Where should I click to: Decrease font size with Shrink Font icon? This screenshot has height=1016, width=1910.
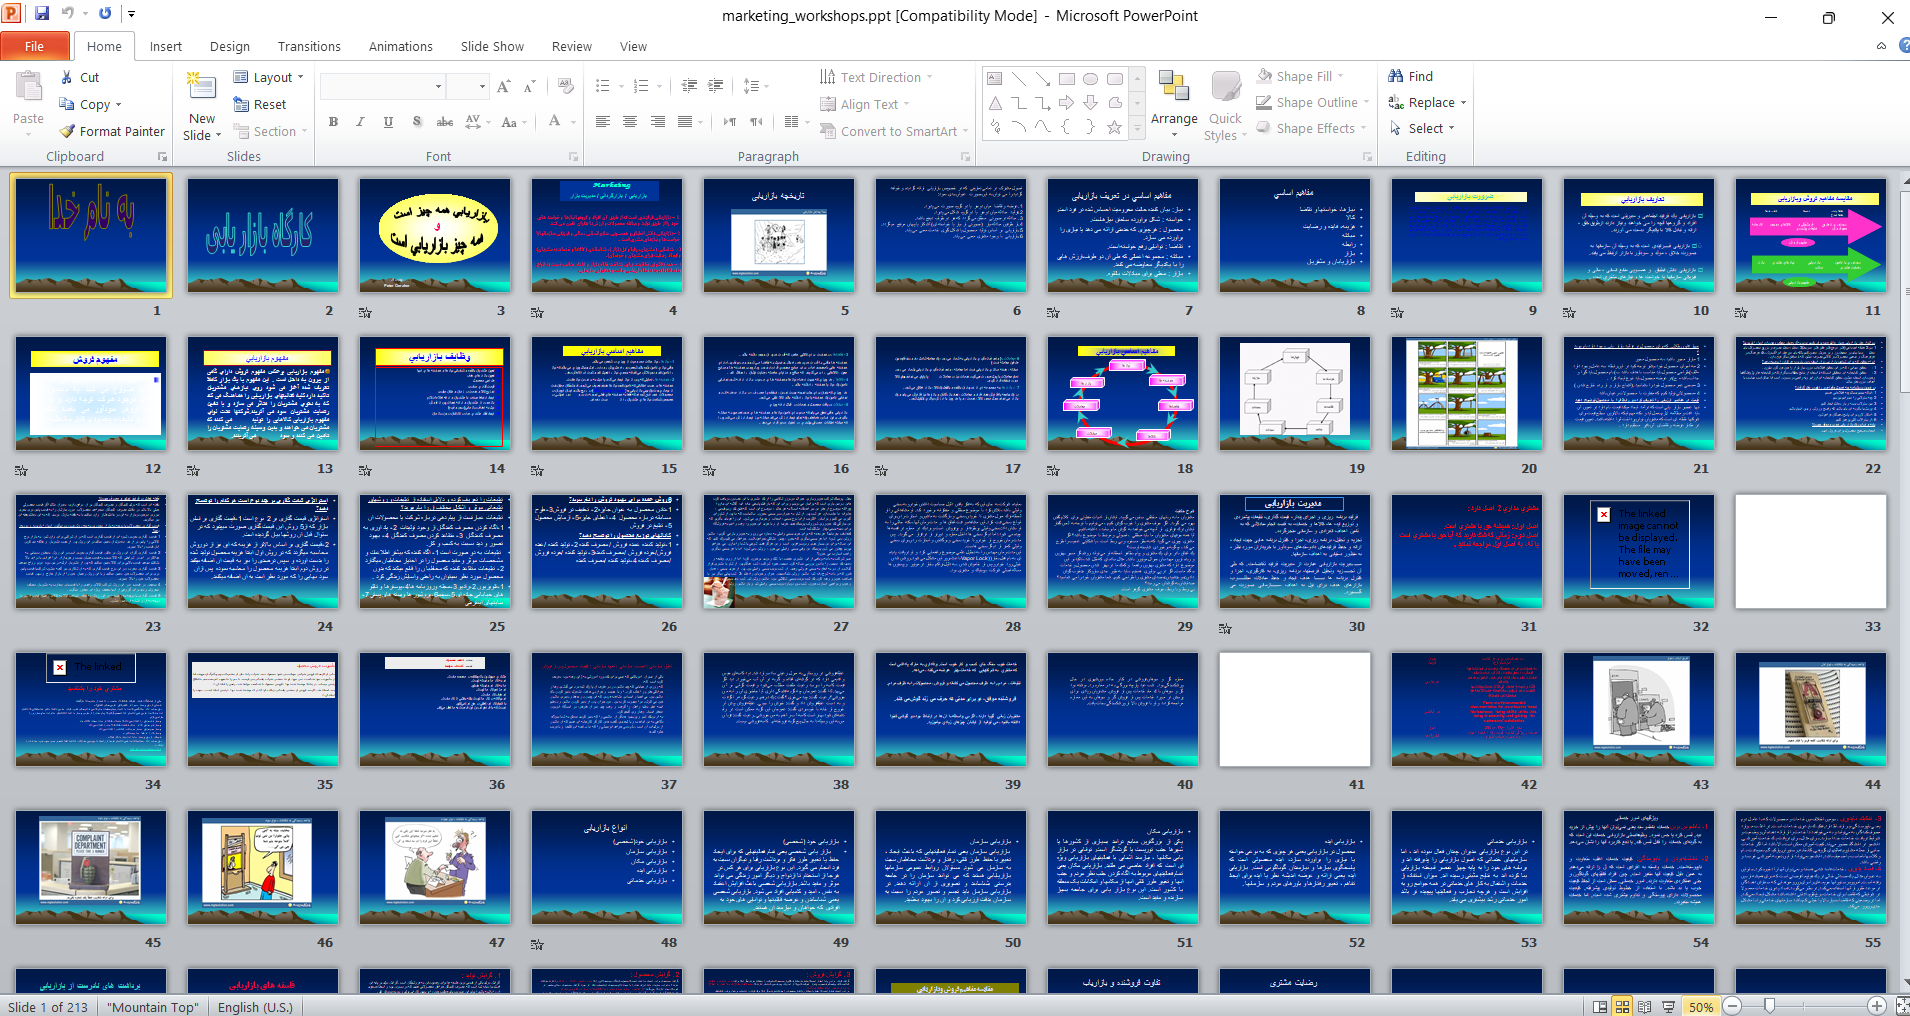(x=529, y=87)
